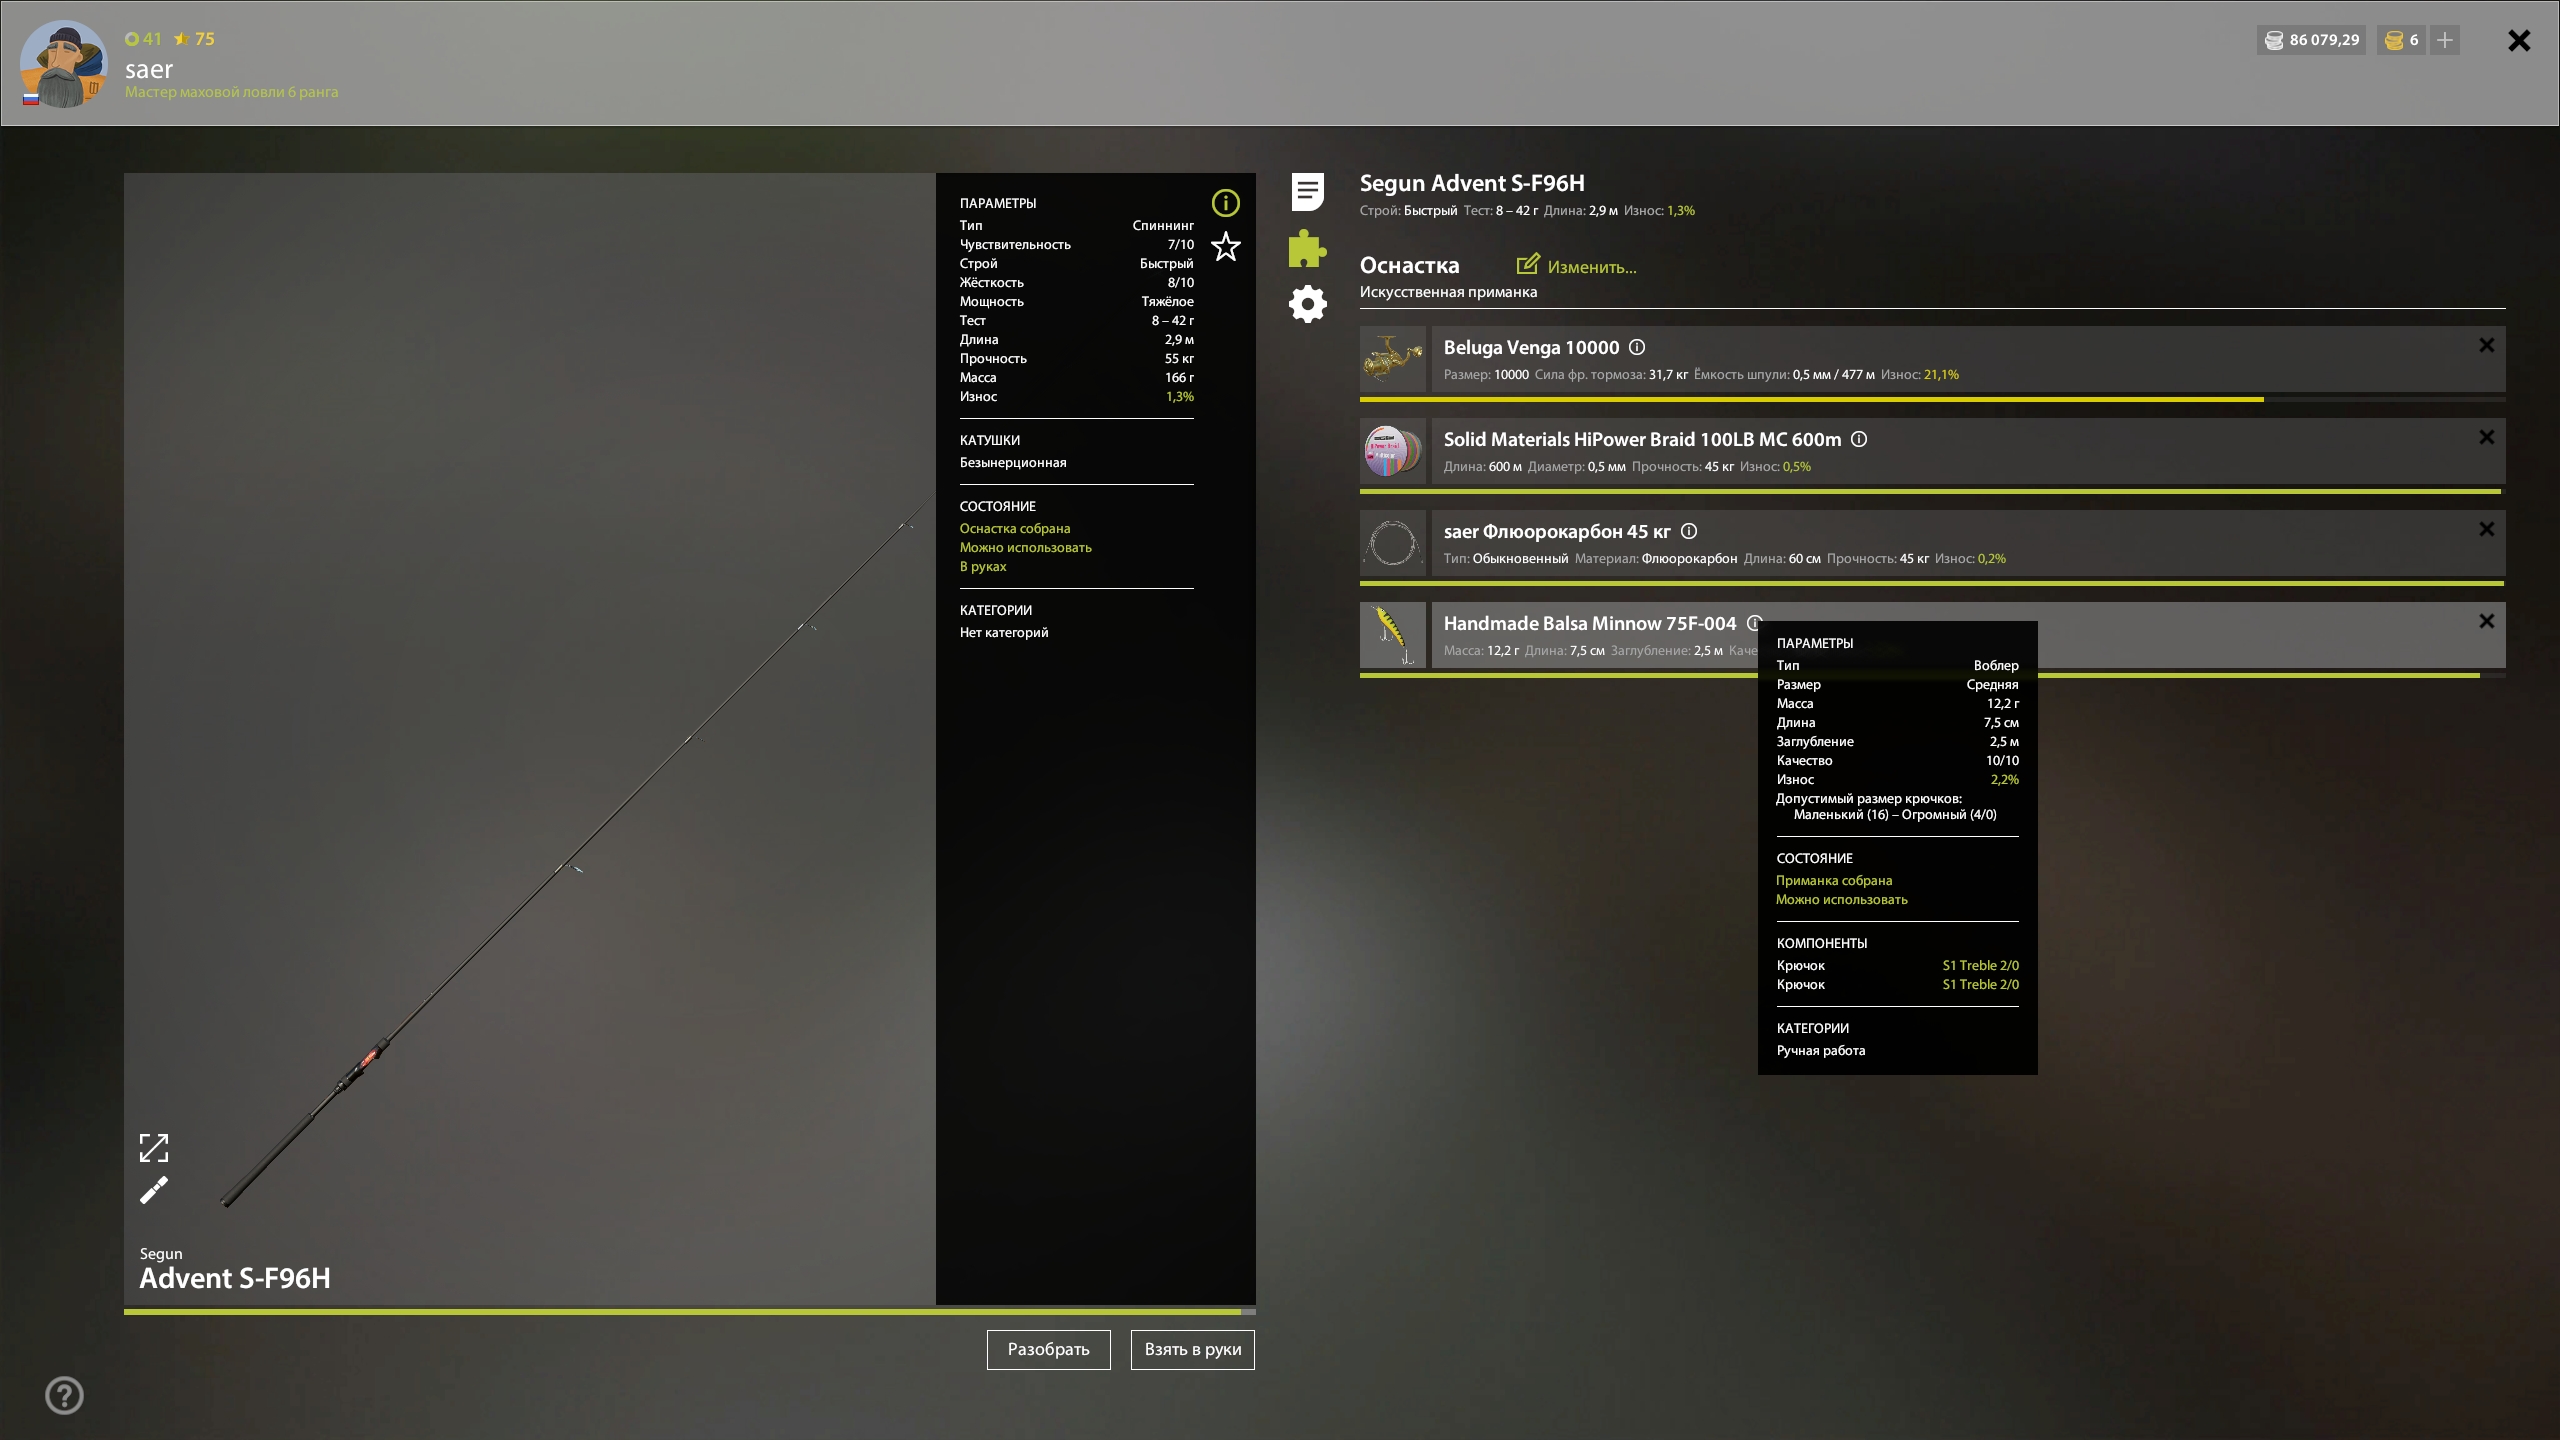Open the gear settings tab
Screen dimensions: 2560x1440
[1307, 304]
